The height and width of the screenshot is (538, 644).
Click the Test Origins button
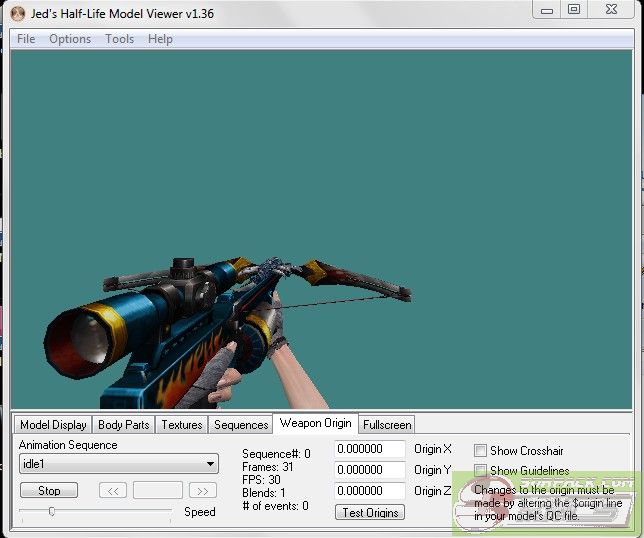pos(370,513)
